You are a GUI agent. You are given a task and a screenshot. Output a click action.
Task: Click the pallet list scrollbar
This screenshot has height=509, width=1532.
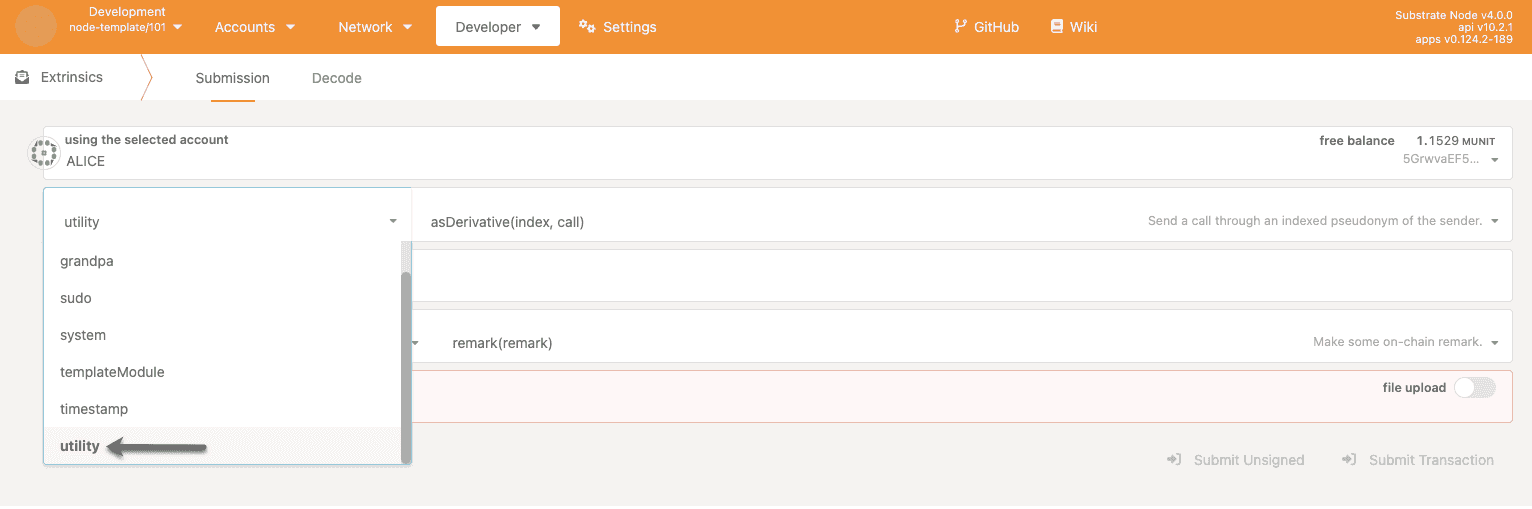(x=406, y=360)
